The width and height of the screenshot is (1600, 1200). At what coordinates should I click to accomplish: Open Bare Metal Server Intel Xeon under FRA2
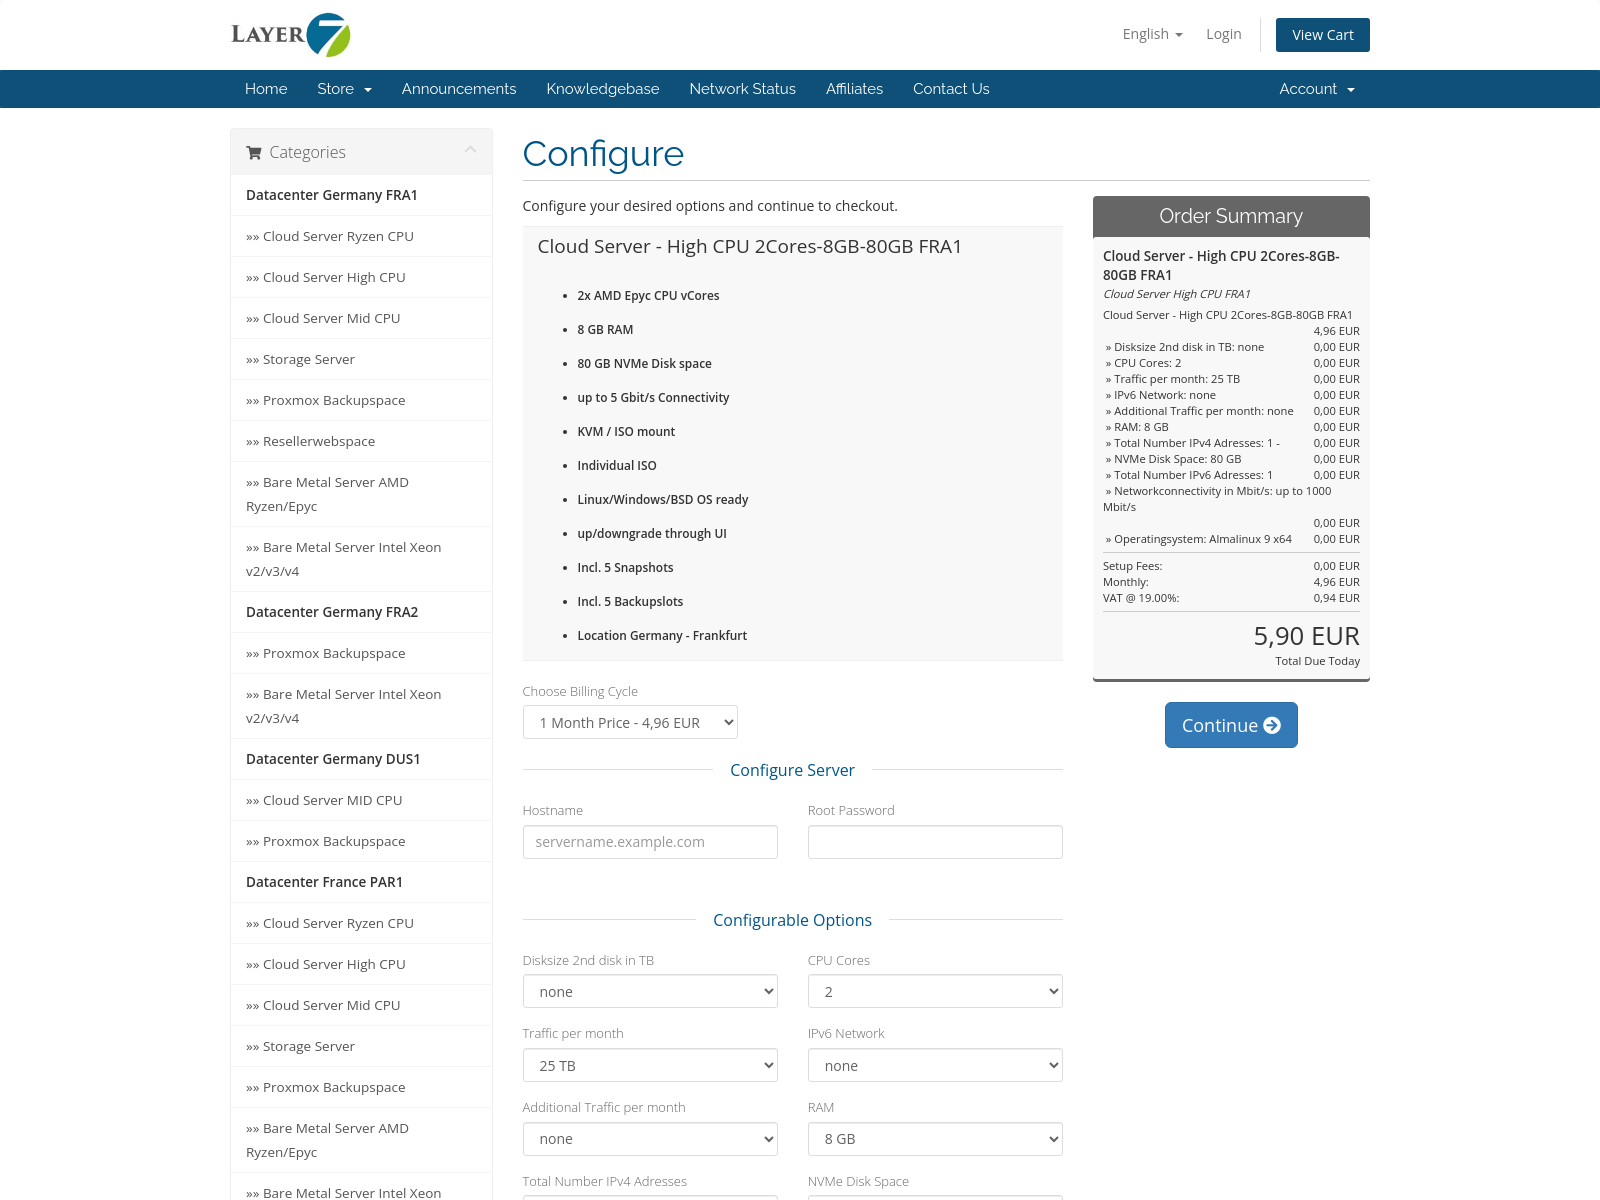[x=361, y=706]
